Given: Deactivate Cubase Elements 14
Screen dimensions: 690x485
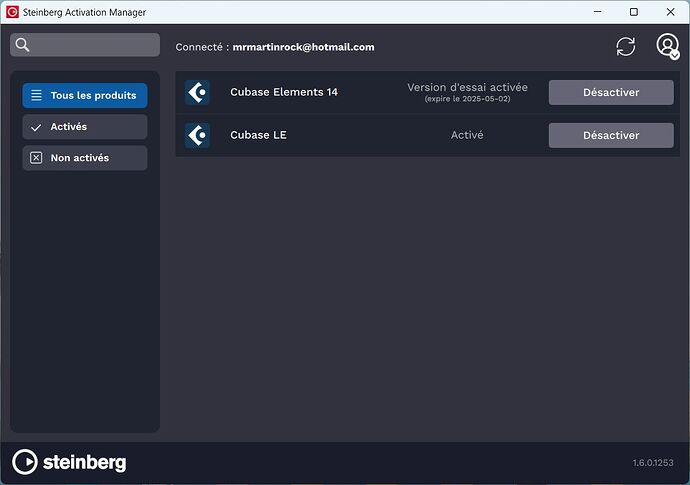Looking at the screenshot, I should coord(611,92).
